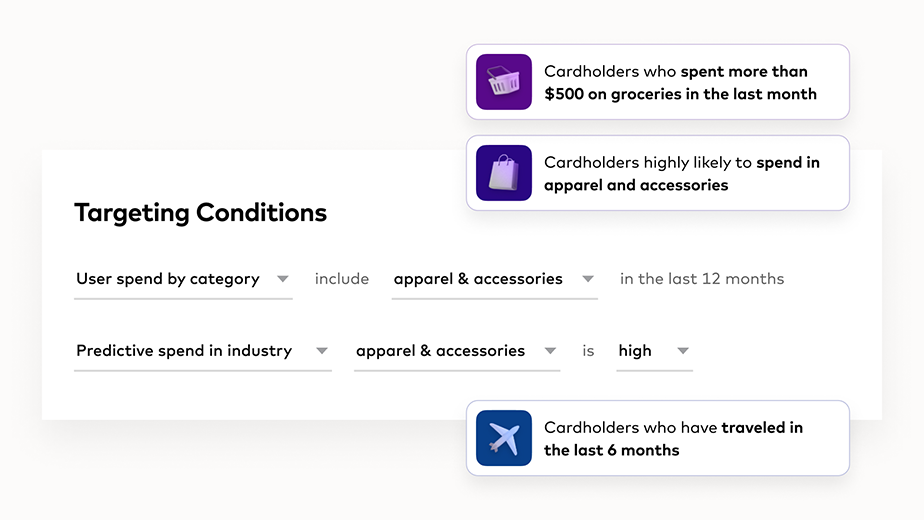Screen dimensions: 924x520
Task: Click the purple grocery basket icon
Action: tap(504, 82)
